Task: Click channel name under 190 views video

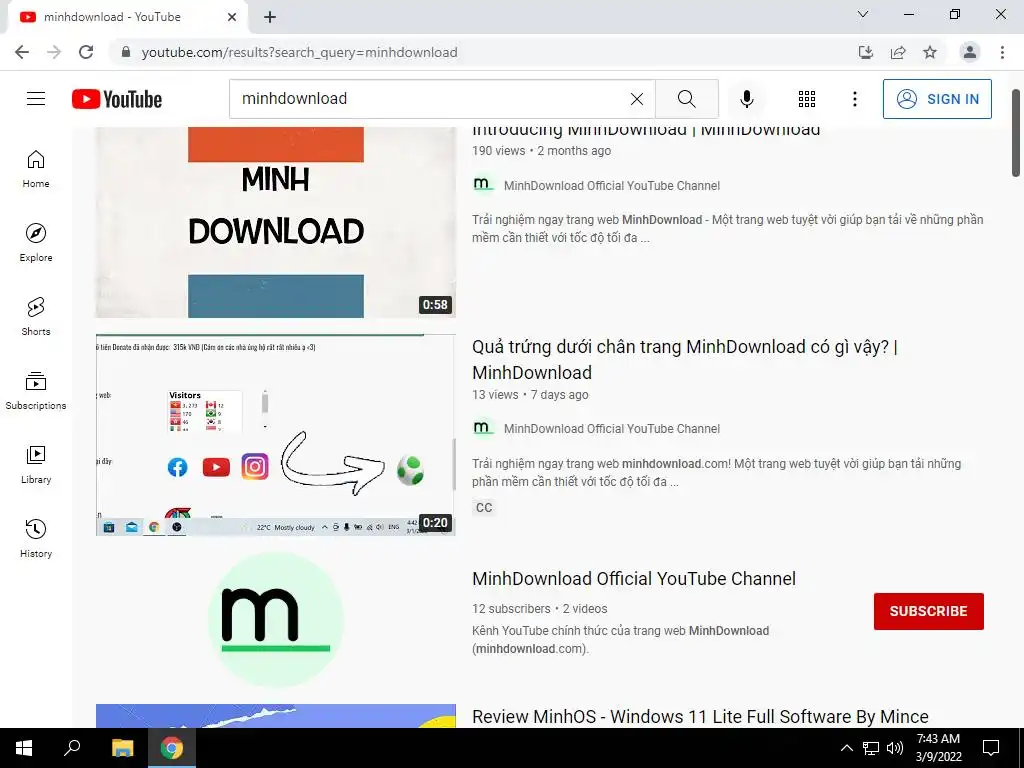Action: [x=612, y=185]
